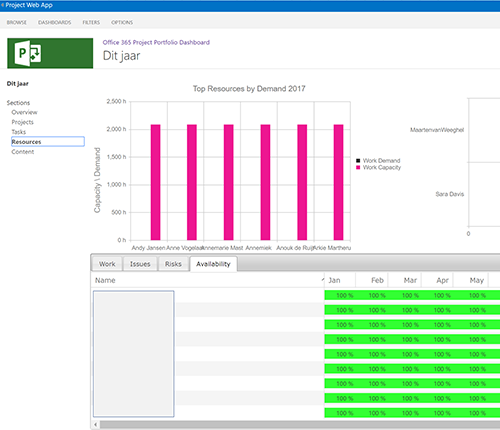Click the Work Capacity legend swatch

[x=358, y=167]
